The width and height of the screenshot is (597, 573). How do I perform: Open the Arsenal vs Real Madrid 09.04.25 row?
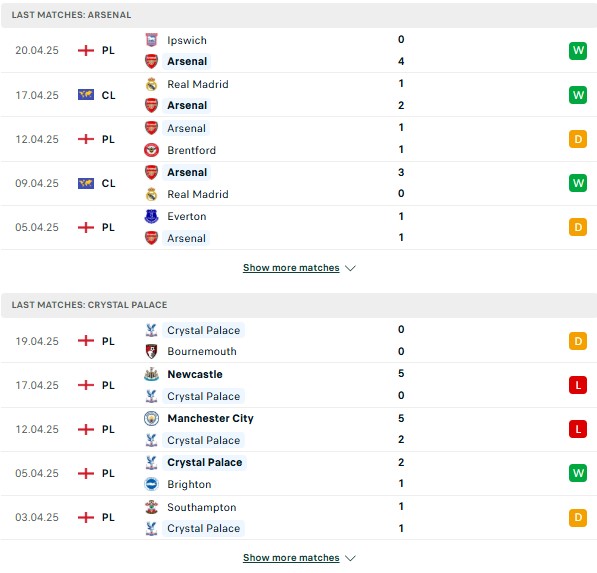[298, 184]
